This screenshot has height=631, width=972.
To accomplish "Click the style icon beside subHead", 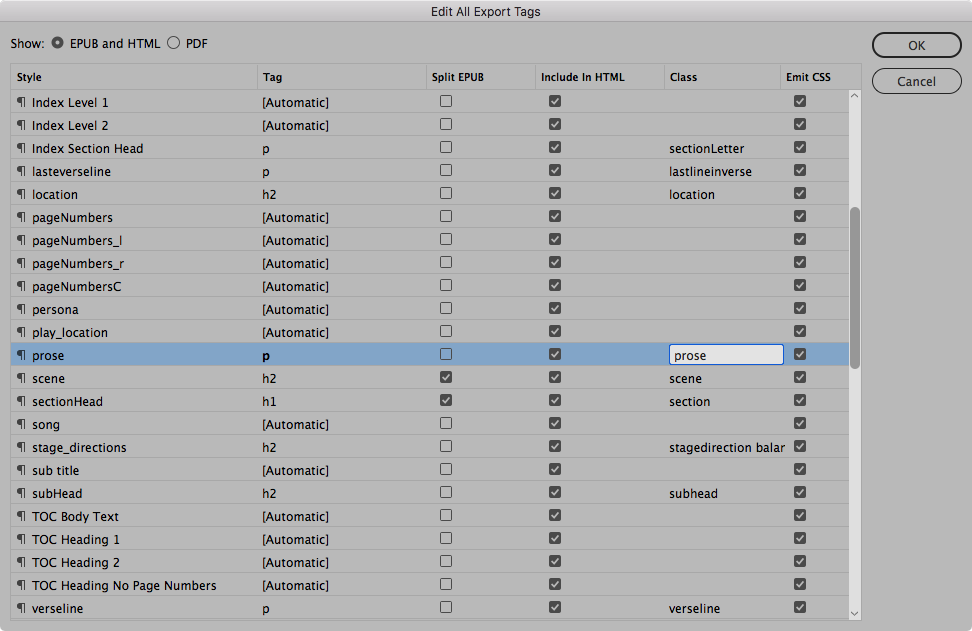I will (20, 493).
